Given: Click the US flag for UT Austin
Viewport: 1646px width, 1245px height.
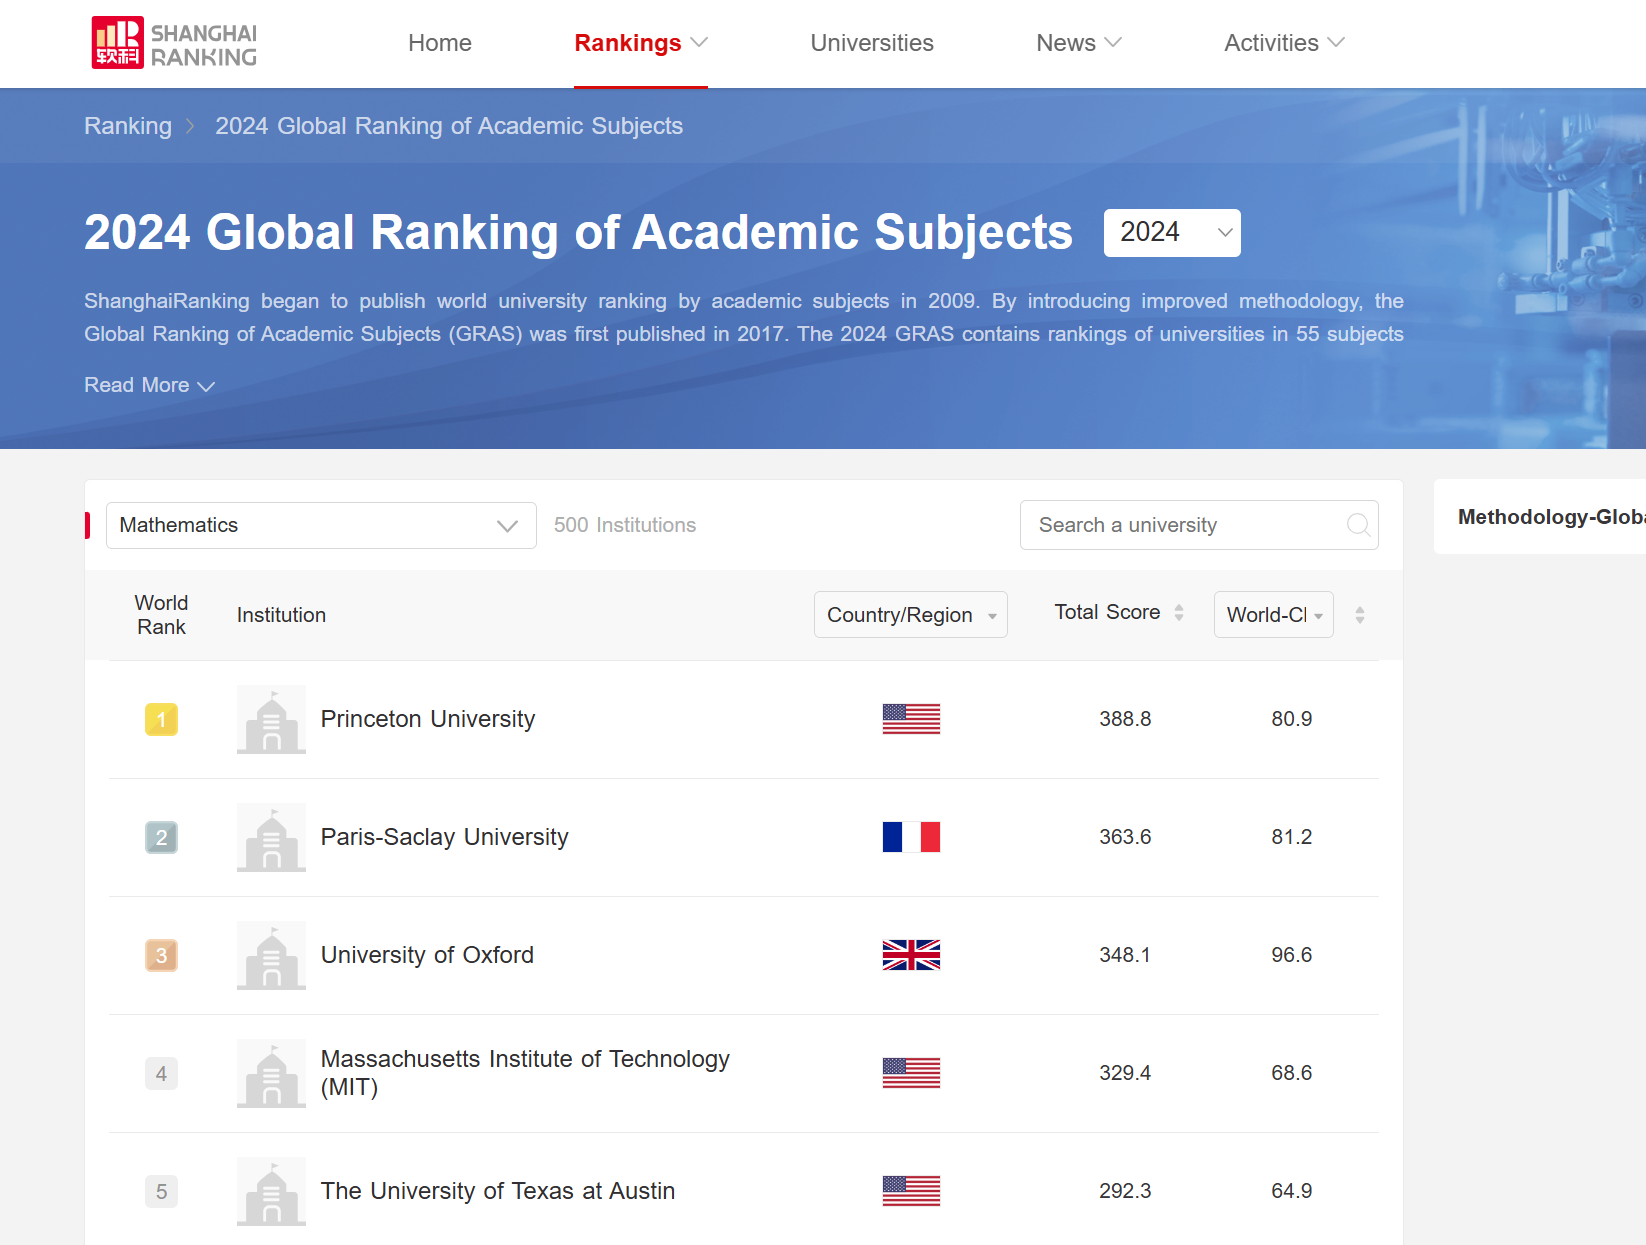Looking at the screenshot, I should [x=911, y=1191].
